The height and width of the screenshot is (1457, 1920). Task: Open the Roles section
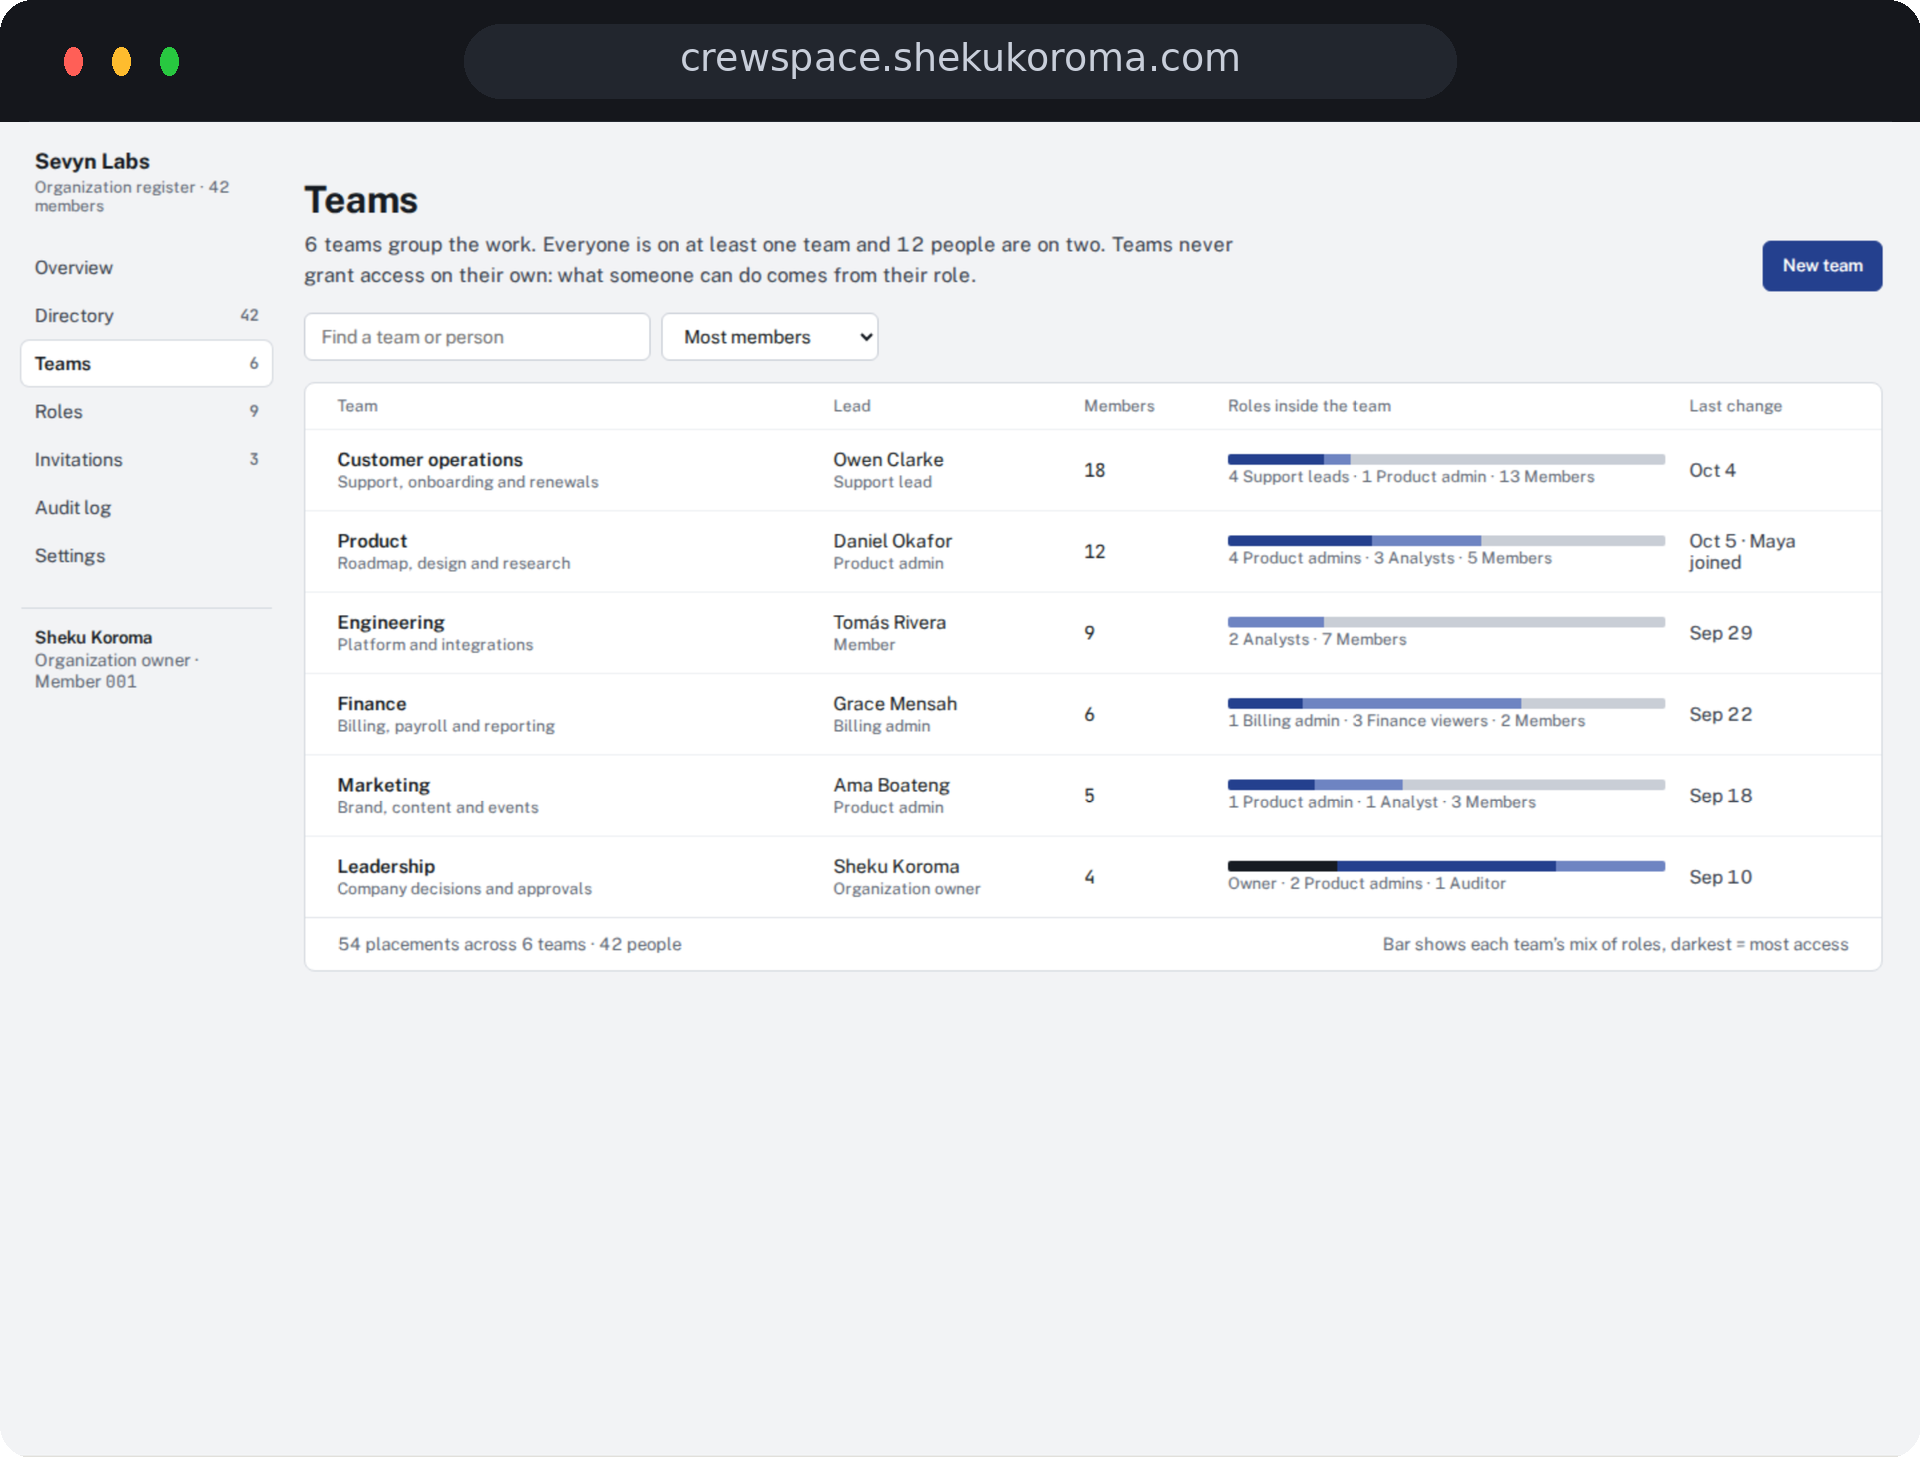coord(146,412)
